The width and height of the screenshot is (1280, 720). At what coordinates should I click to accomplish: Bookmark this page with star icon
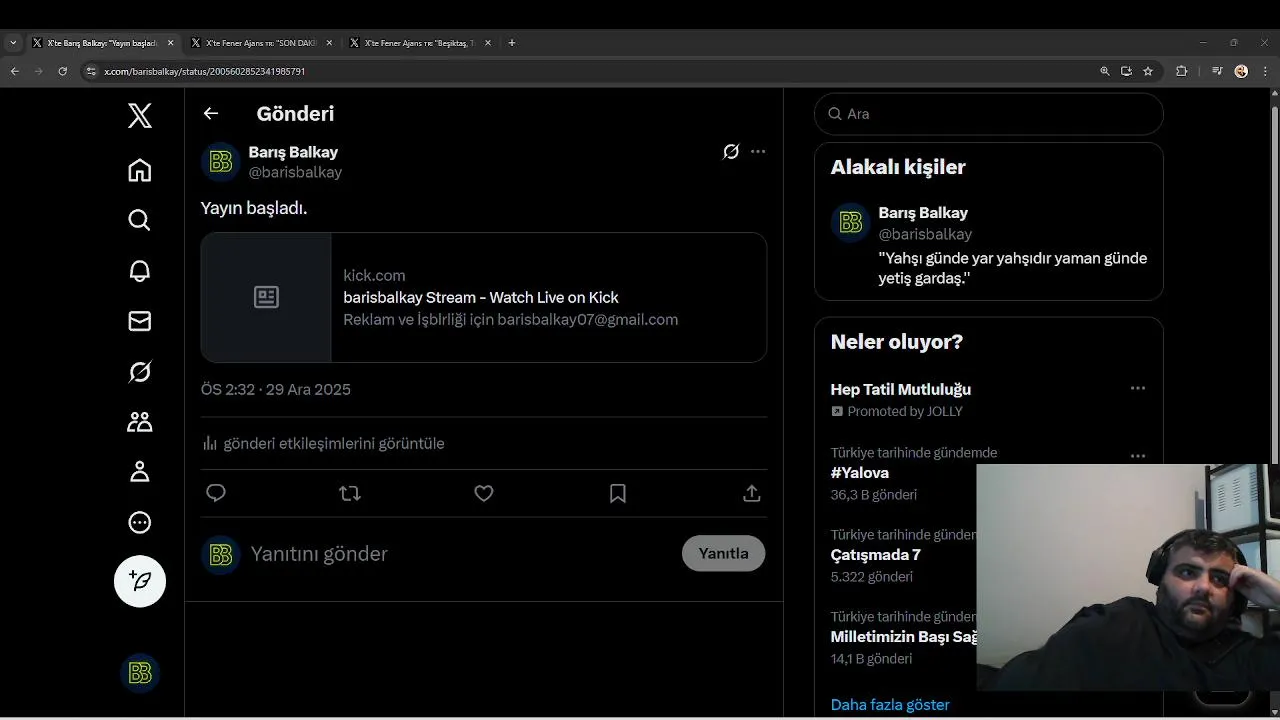click(x=1148, y=71)
